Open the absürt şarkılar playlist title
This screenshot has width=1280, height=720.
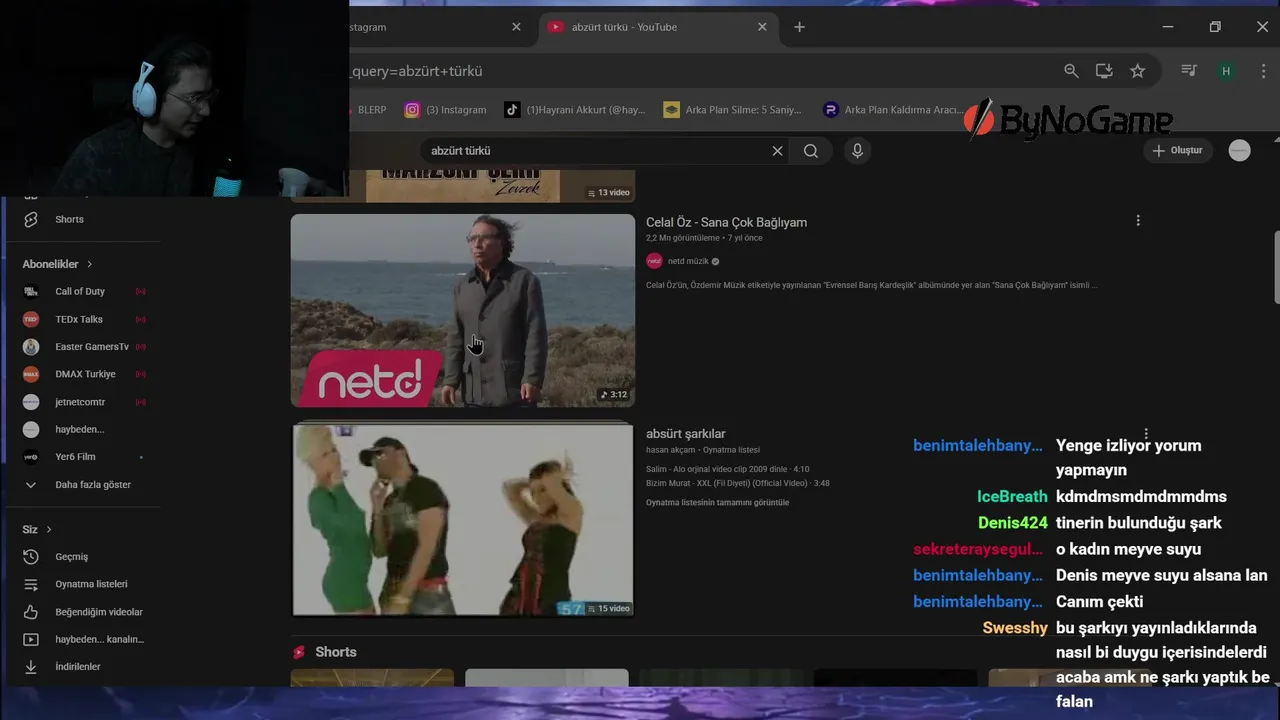point(686,434)
